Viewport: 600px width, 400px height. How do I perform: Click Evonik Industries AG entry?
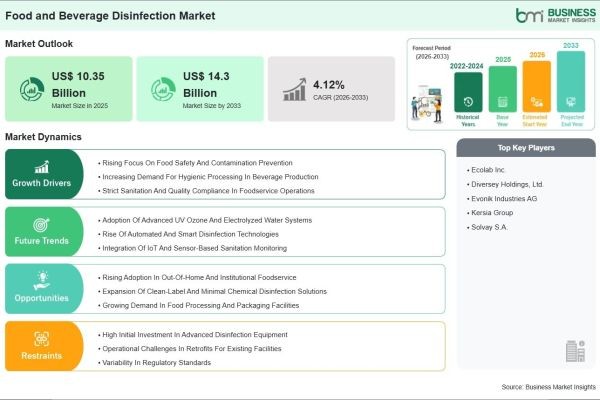click(x=504, y=199)
